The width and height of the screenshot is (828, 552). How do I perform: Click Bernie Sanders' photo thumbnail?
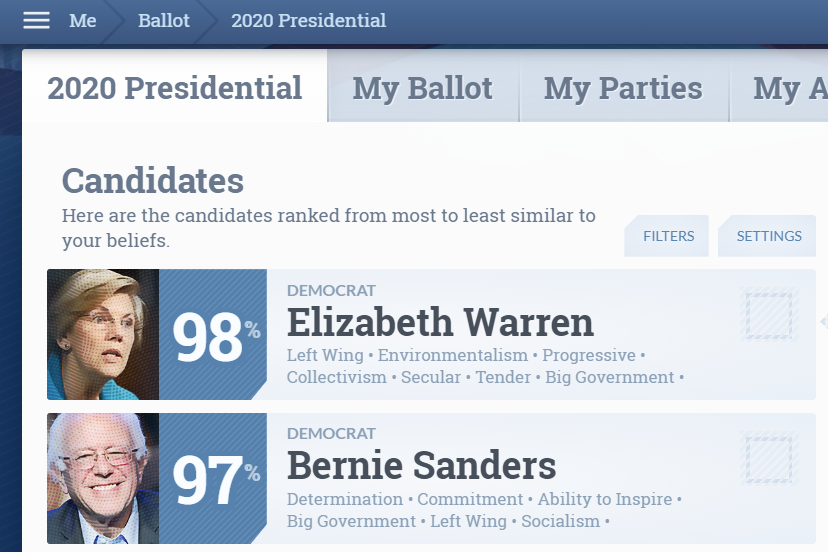click(x=103, y=478)
